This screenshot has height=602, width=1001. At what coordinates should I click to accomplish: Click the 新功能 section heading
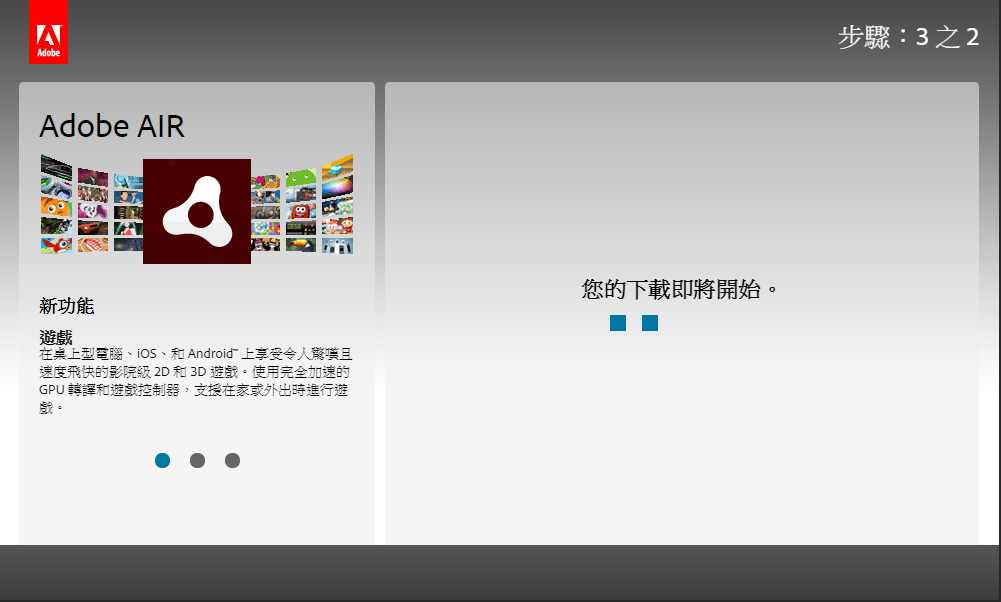pos(67,306)
